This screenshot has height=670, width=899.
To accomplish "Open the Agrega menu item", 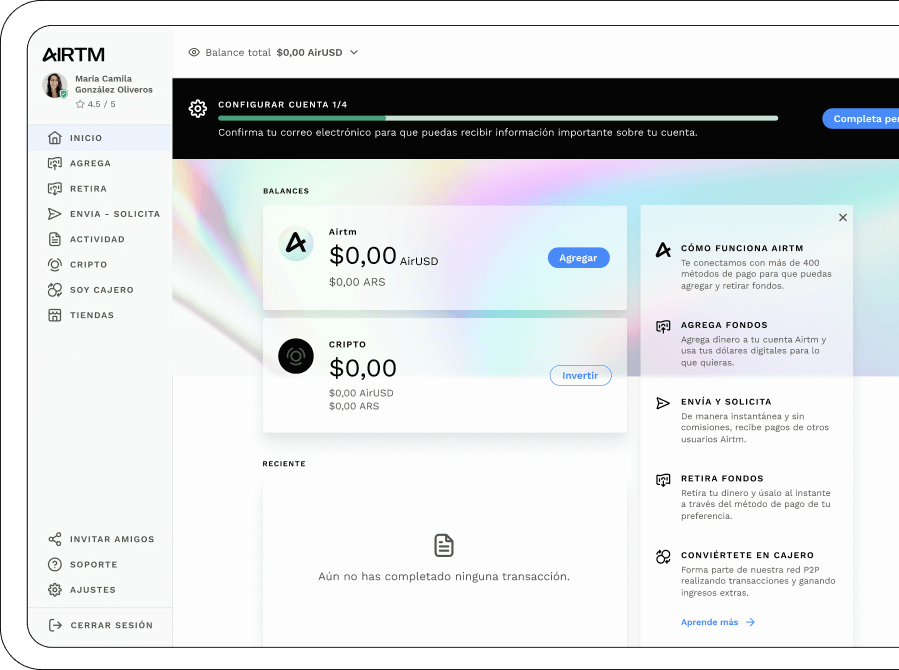I will 90,163.
